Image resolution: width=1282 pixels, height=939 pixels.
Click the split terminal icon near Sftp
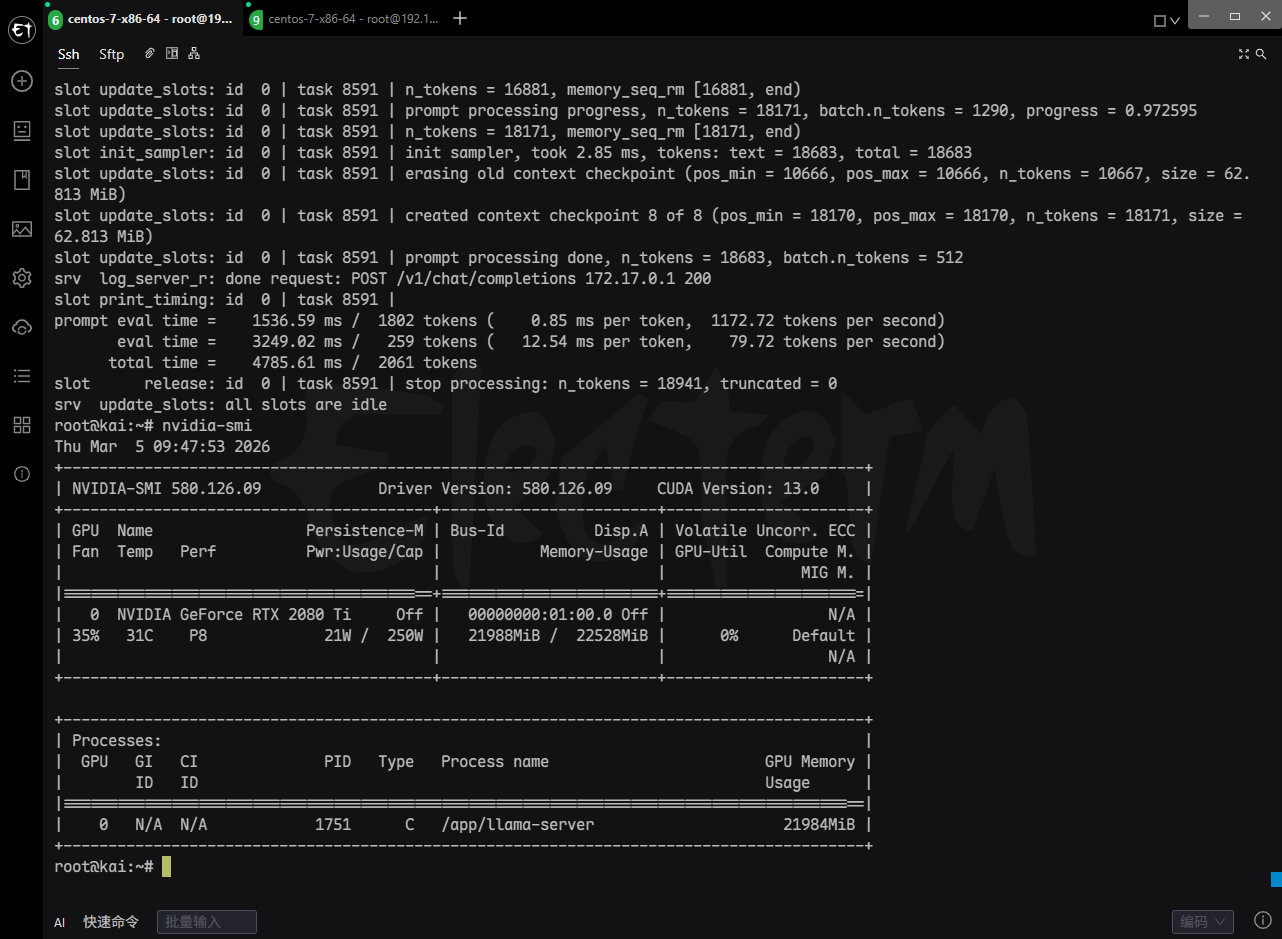pyautogui.click(x=171, y=53)
